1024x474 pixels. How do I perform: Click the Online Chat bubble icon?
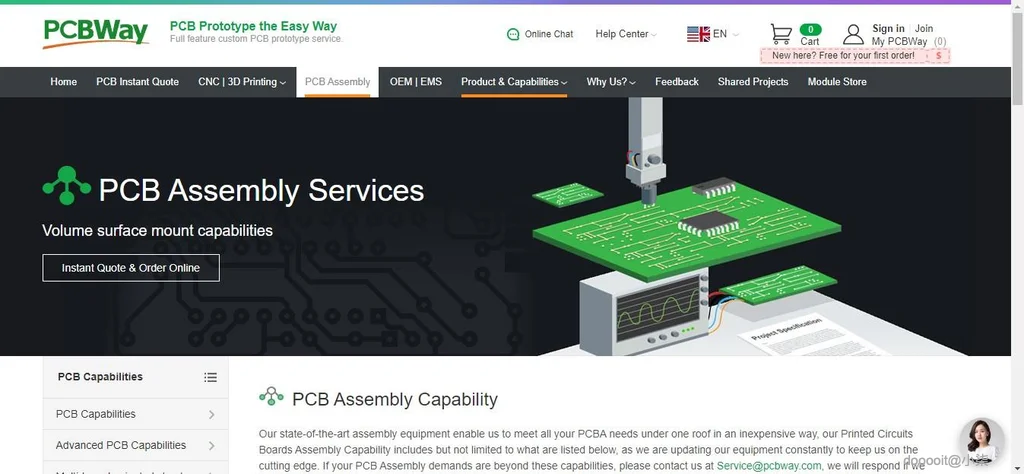click(x=513, y=35)
